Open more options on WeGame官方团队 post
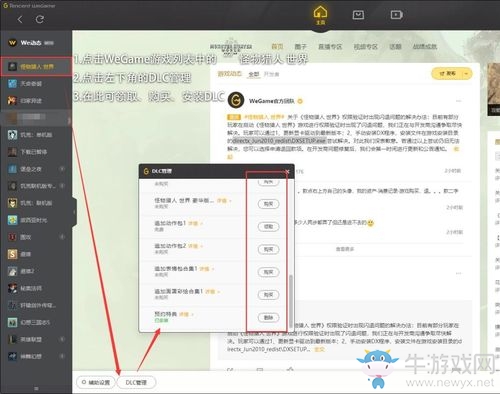The width and height of the screenshot is (500, 394). 459,101
